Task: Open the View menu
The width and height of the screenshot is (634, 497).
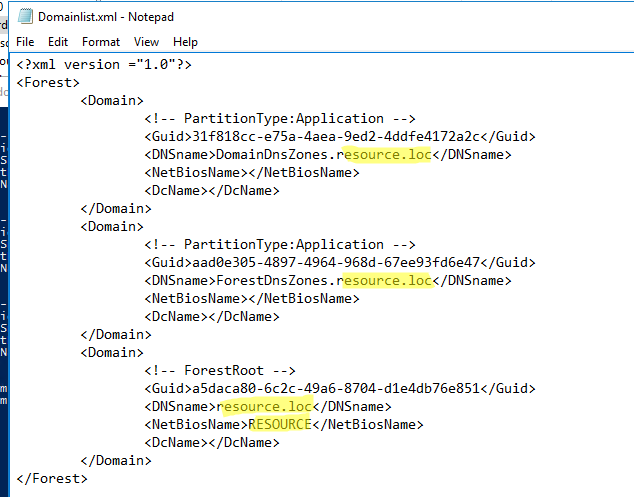Action: click(x=146, y=42)
